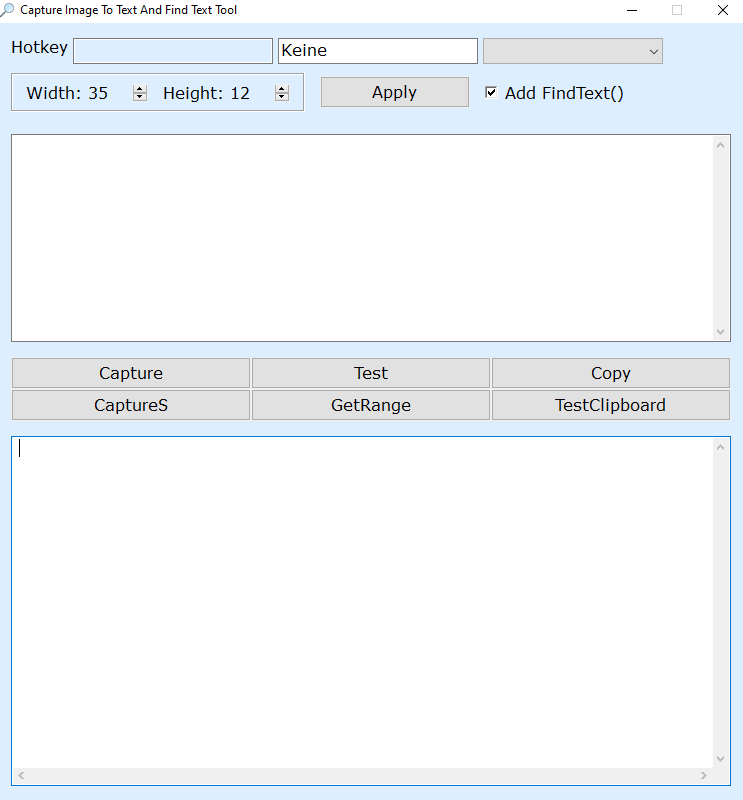This screenshot has width=743, height=800.
Task: Decrease Width value with down spinner arrow
Action: [x=139, y=97]
